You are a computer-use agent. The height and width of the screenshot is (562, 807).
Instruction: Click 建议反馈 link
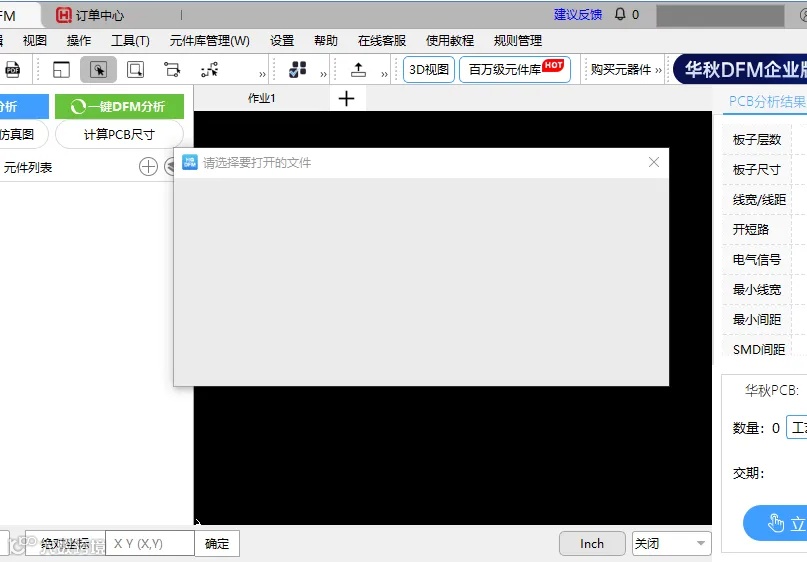(578, 14)
